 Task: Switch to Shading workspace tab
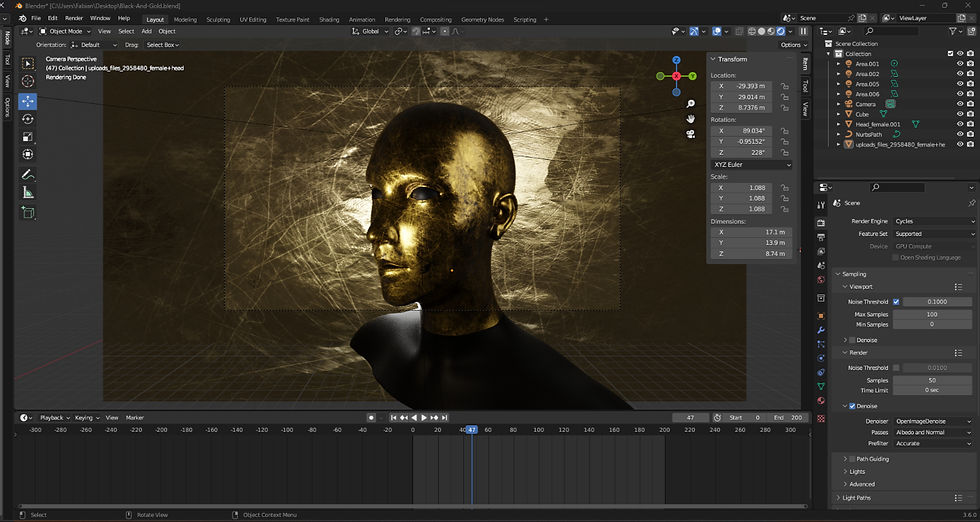point(329,19)
